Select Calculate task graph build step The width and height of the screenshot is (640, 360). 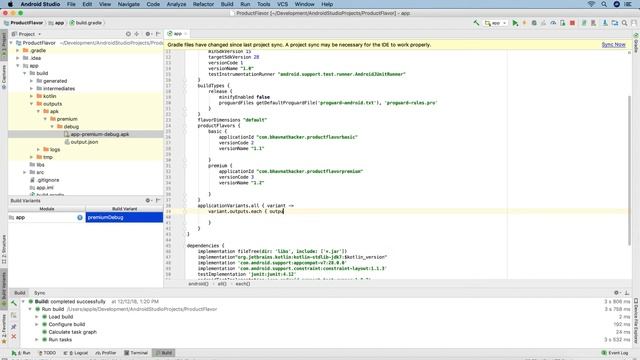coord(72,332)
